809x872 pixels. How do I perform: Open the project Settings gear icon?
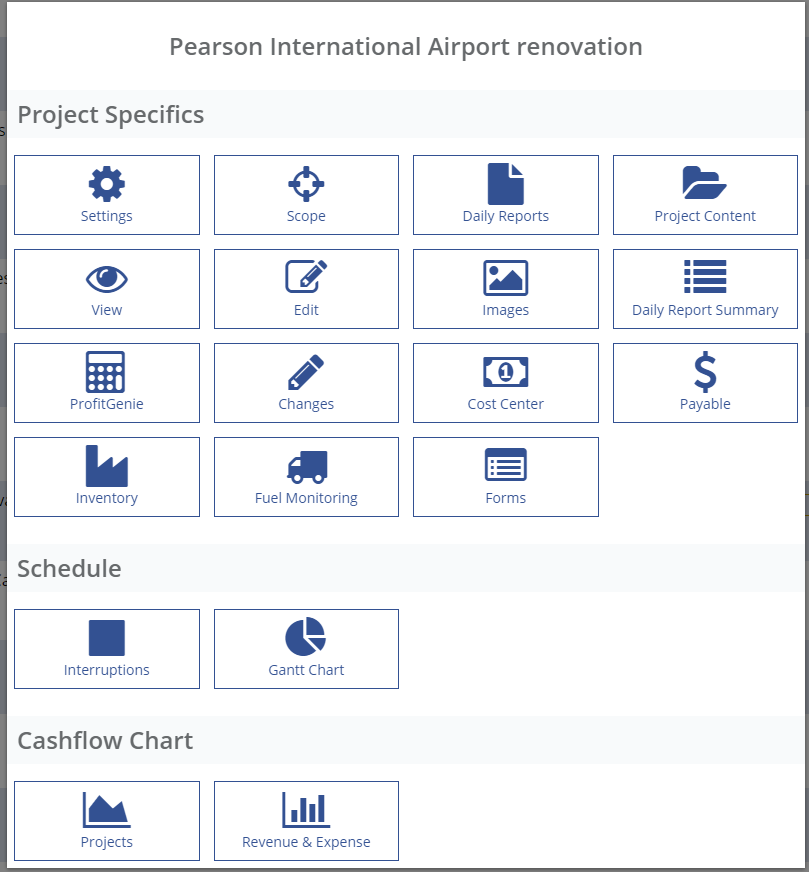click(107, 185)
